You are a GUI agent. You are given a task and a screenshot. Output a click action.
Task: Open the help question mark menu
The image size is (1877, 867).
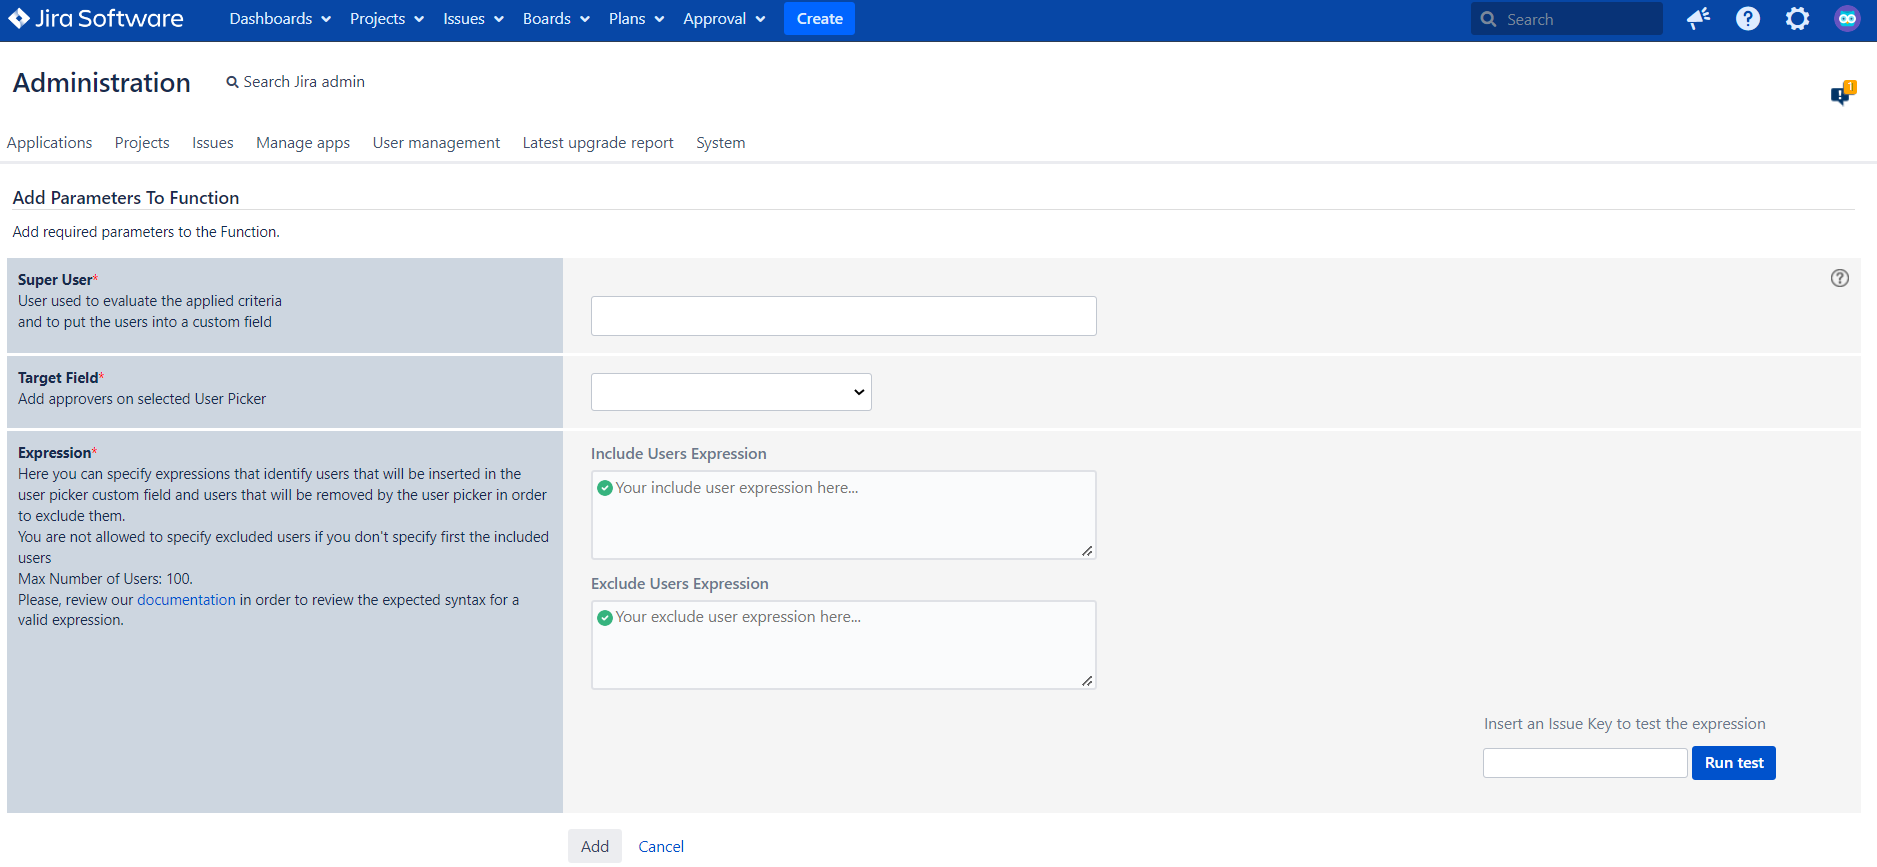[x=1748, y=19]
